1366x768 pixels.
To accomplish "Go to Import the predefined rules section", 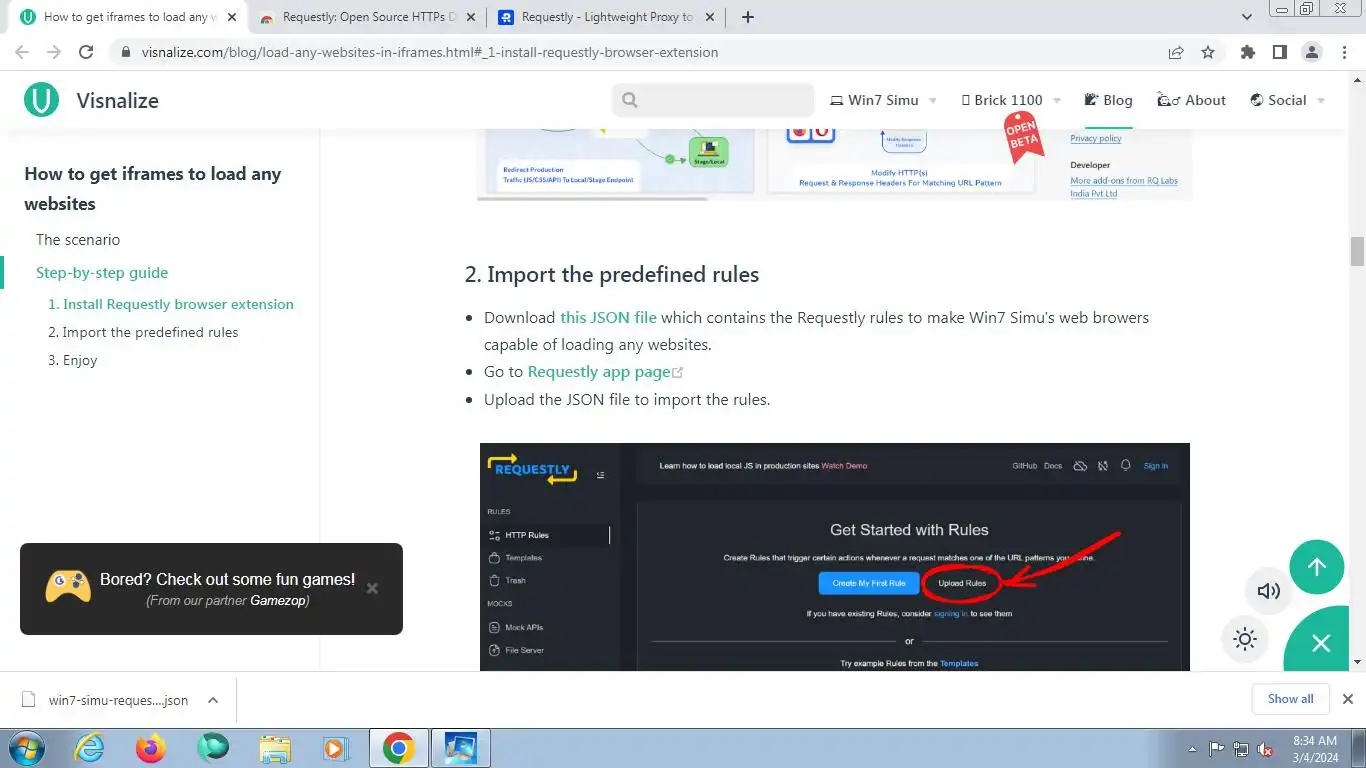I will 143,332.
